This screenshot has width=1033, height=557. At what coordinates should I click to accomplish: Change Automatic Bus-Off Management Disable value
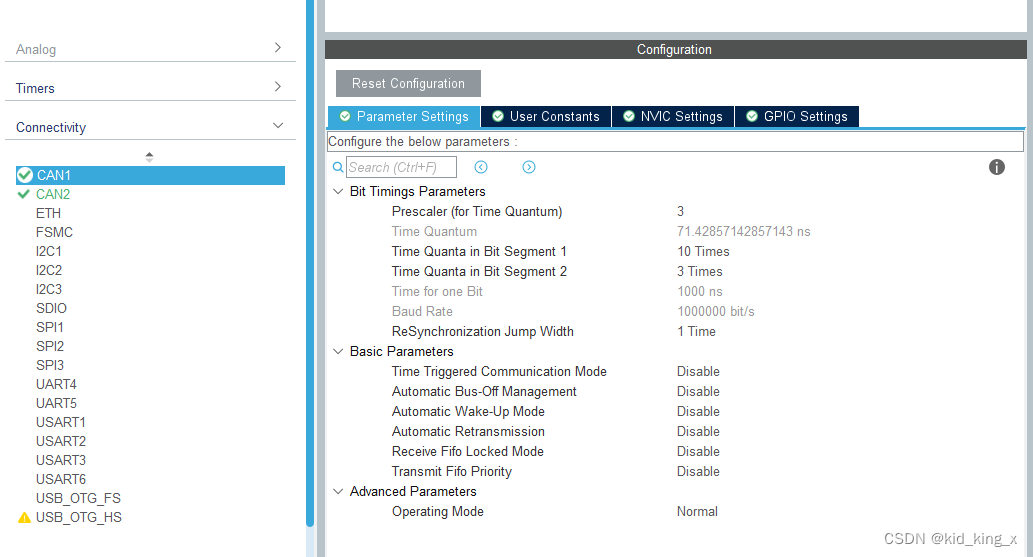pyautogui.click(x=698, y=392)
